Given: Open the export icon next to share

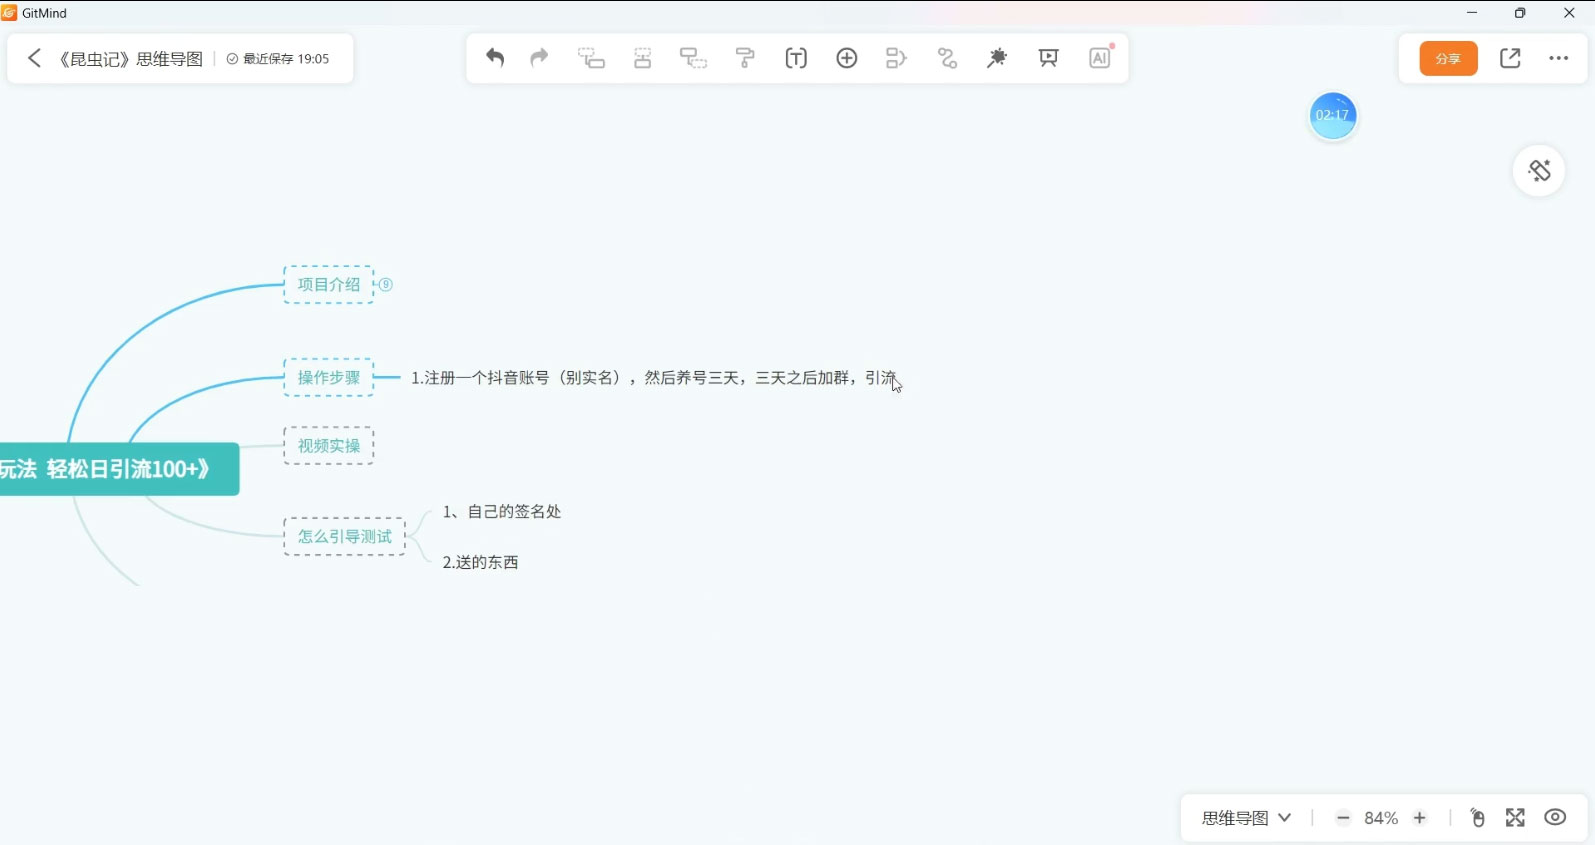Looking at the screenshot, I should click(1511, 58).
